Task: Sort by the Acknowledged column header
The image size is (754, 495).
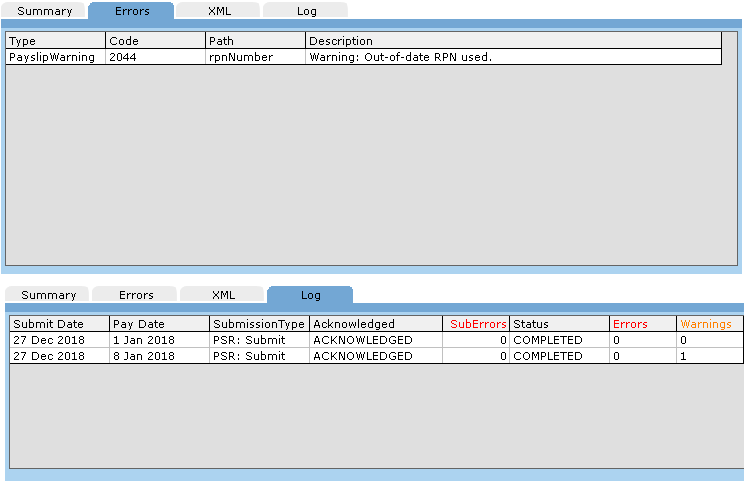Action: (375, 324)
